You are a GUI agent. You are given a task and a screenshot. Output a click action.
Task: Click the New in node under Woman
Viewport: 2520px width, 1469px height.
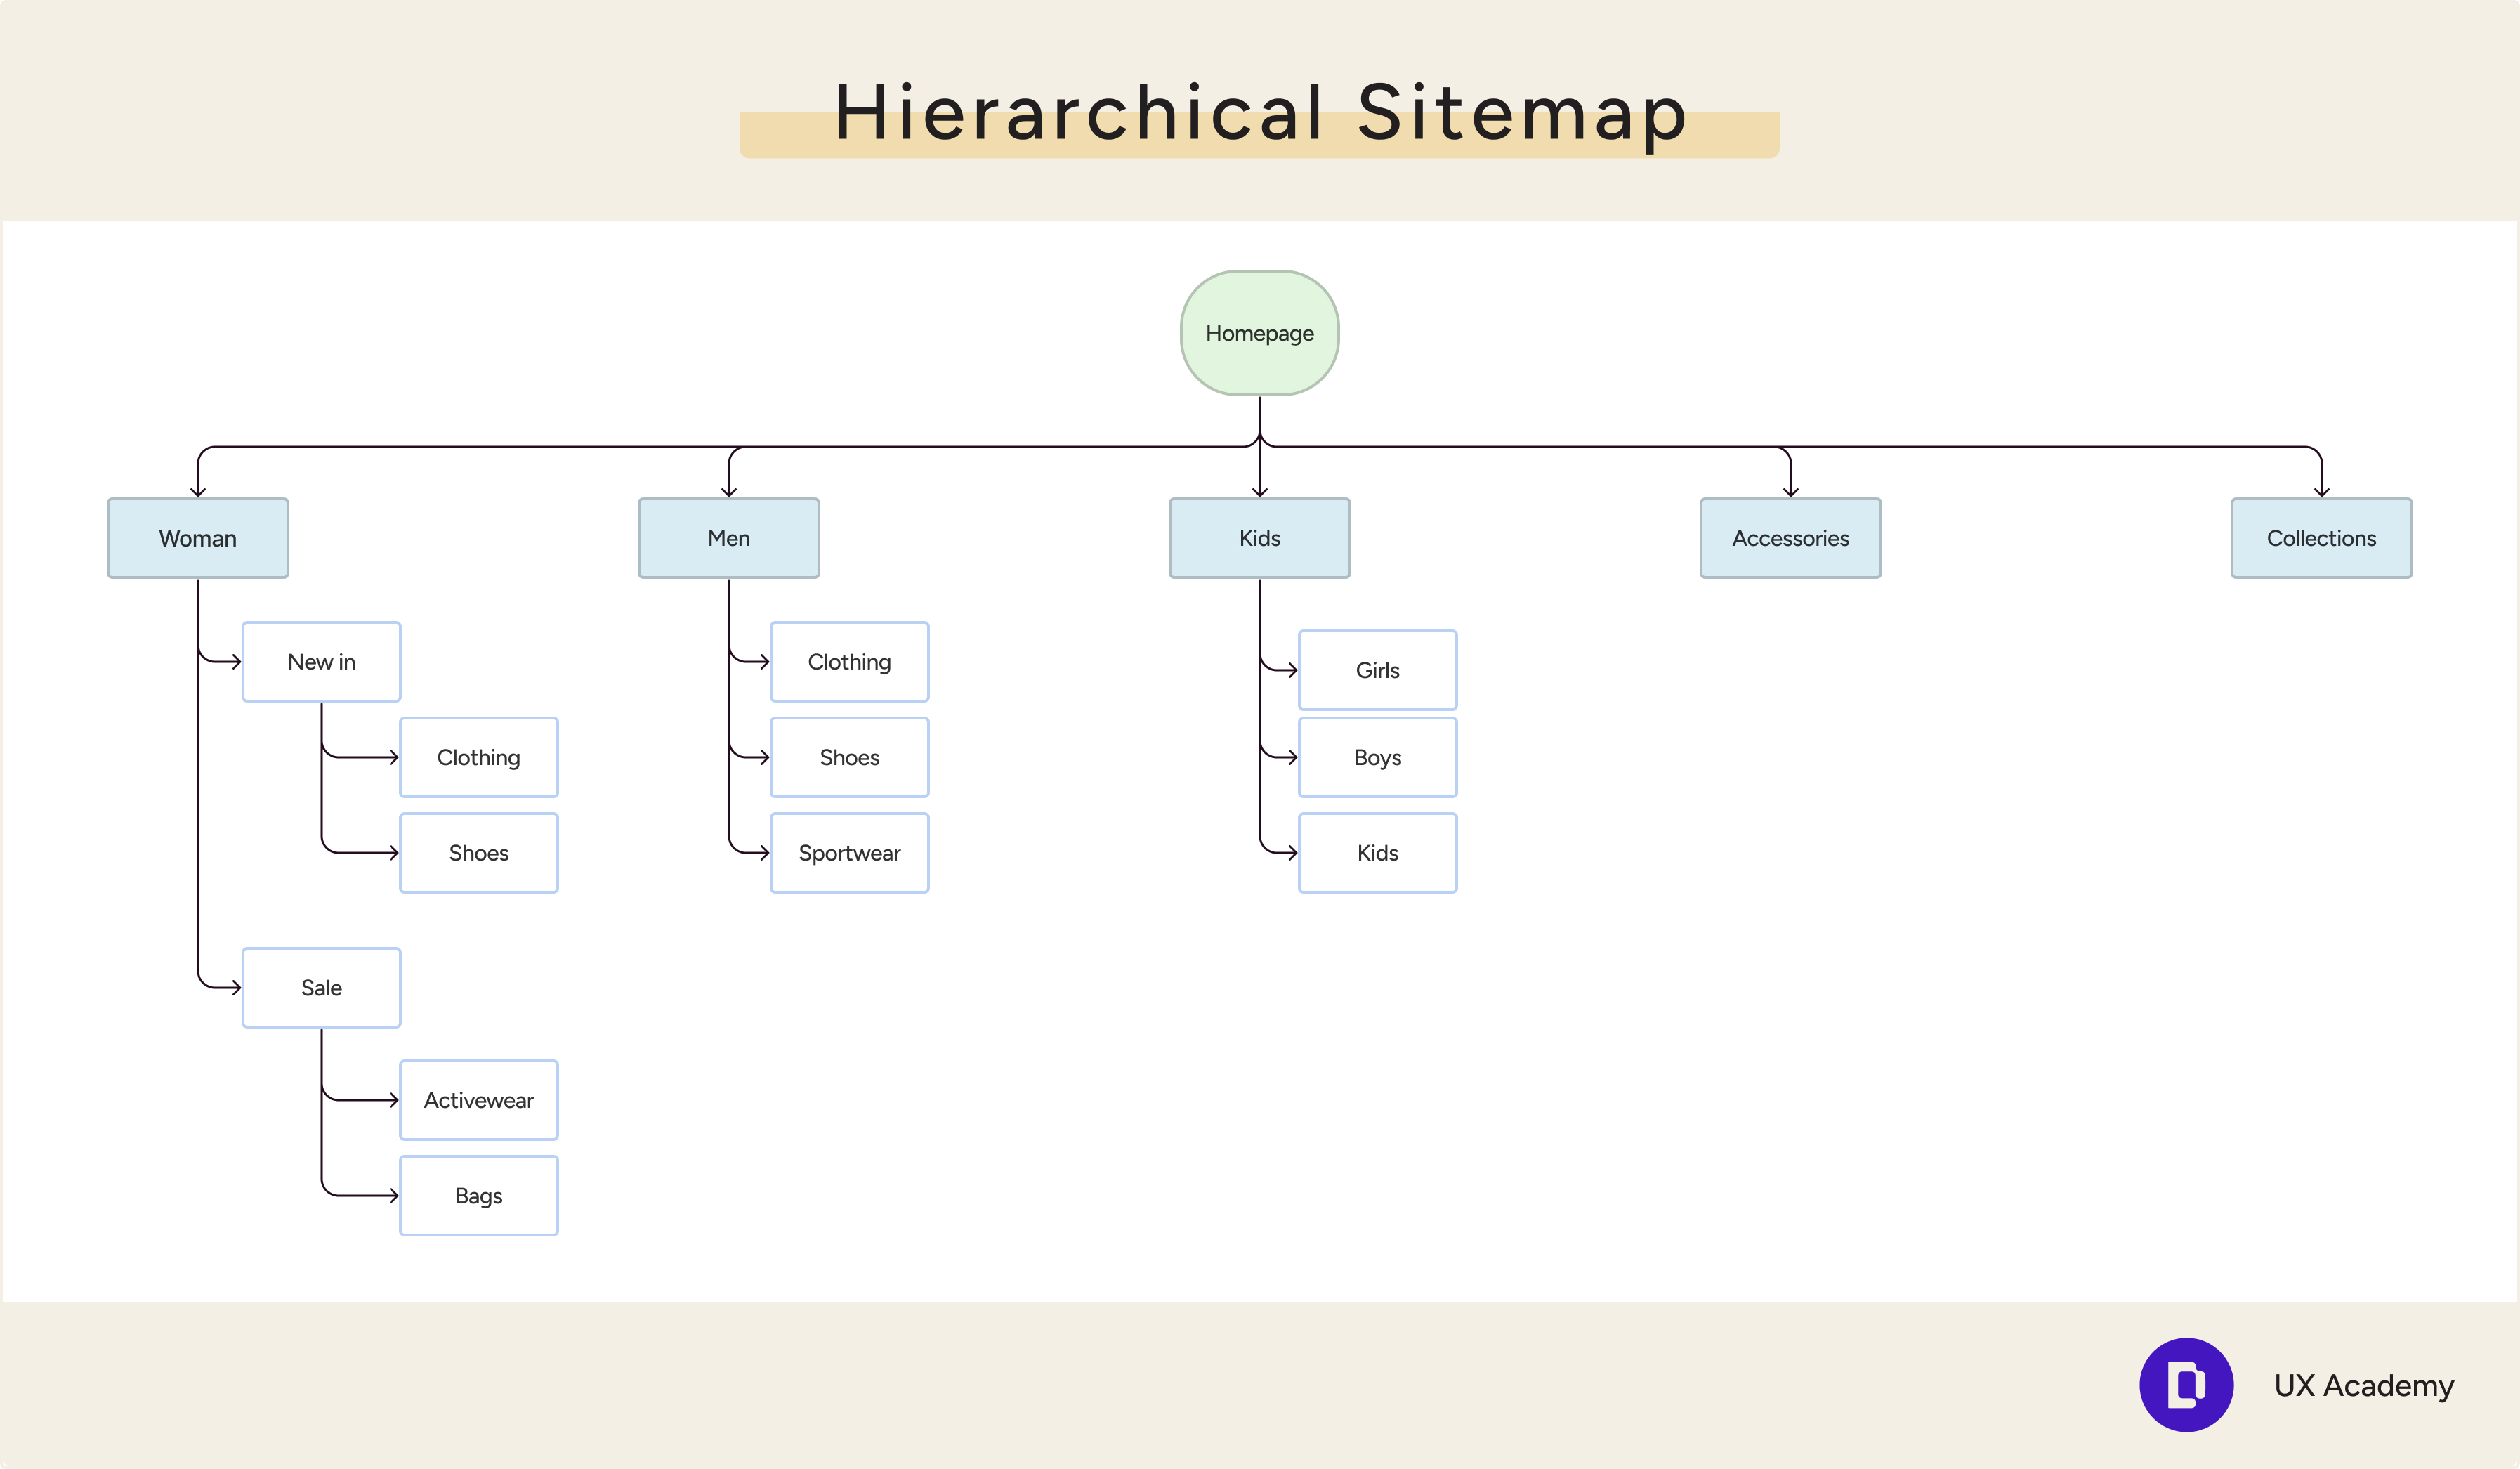[321, 662]
